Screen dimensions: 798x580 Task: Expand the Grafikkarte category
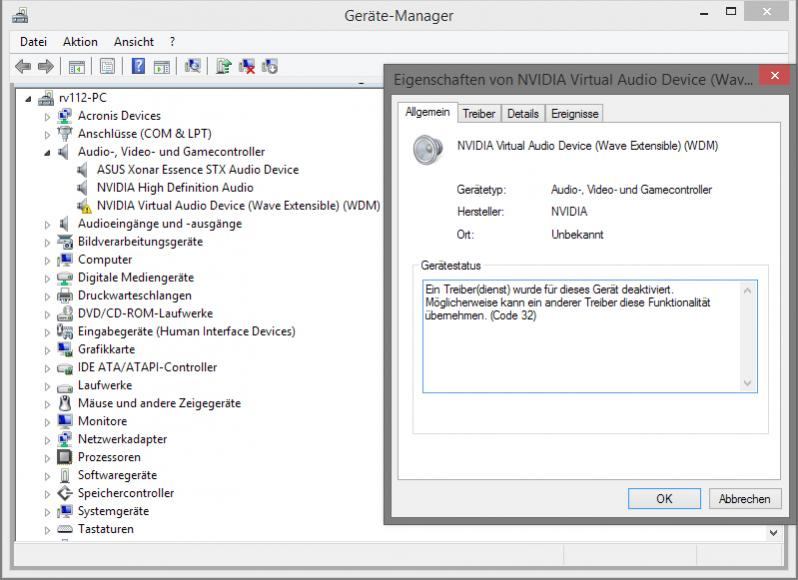(x=47, y=350)
